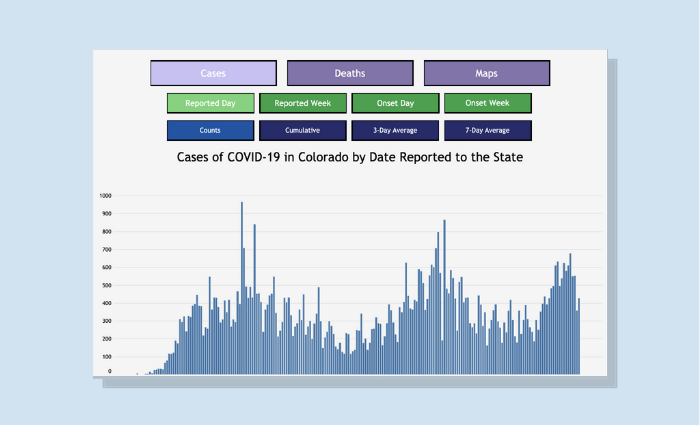Image resolution: width=700 pixels, height=425 pixels.
Task: Click the 1000 label on y-axis
Action: pos(105,196)
